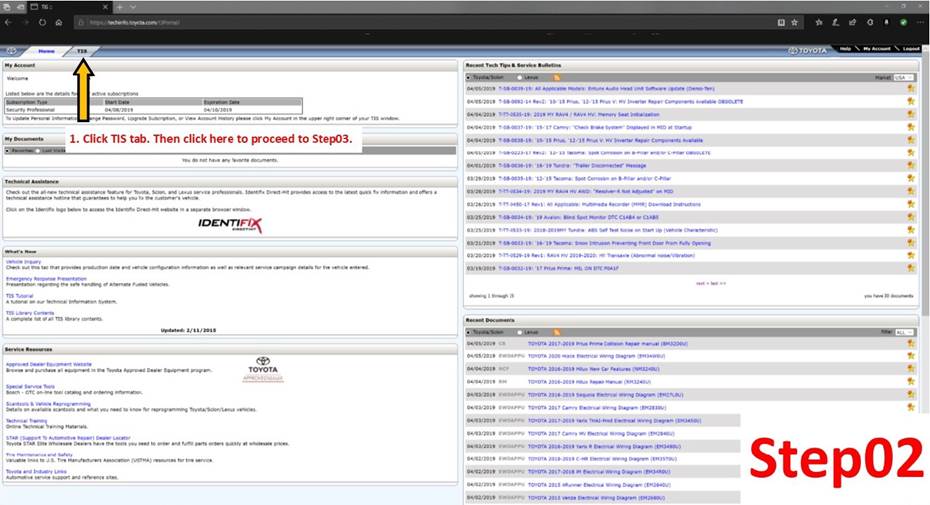Open the Help menu link
The height and width of the screenshot is (505, 930).
click(845, 49)
